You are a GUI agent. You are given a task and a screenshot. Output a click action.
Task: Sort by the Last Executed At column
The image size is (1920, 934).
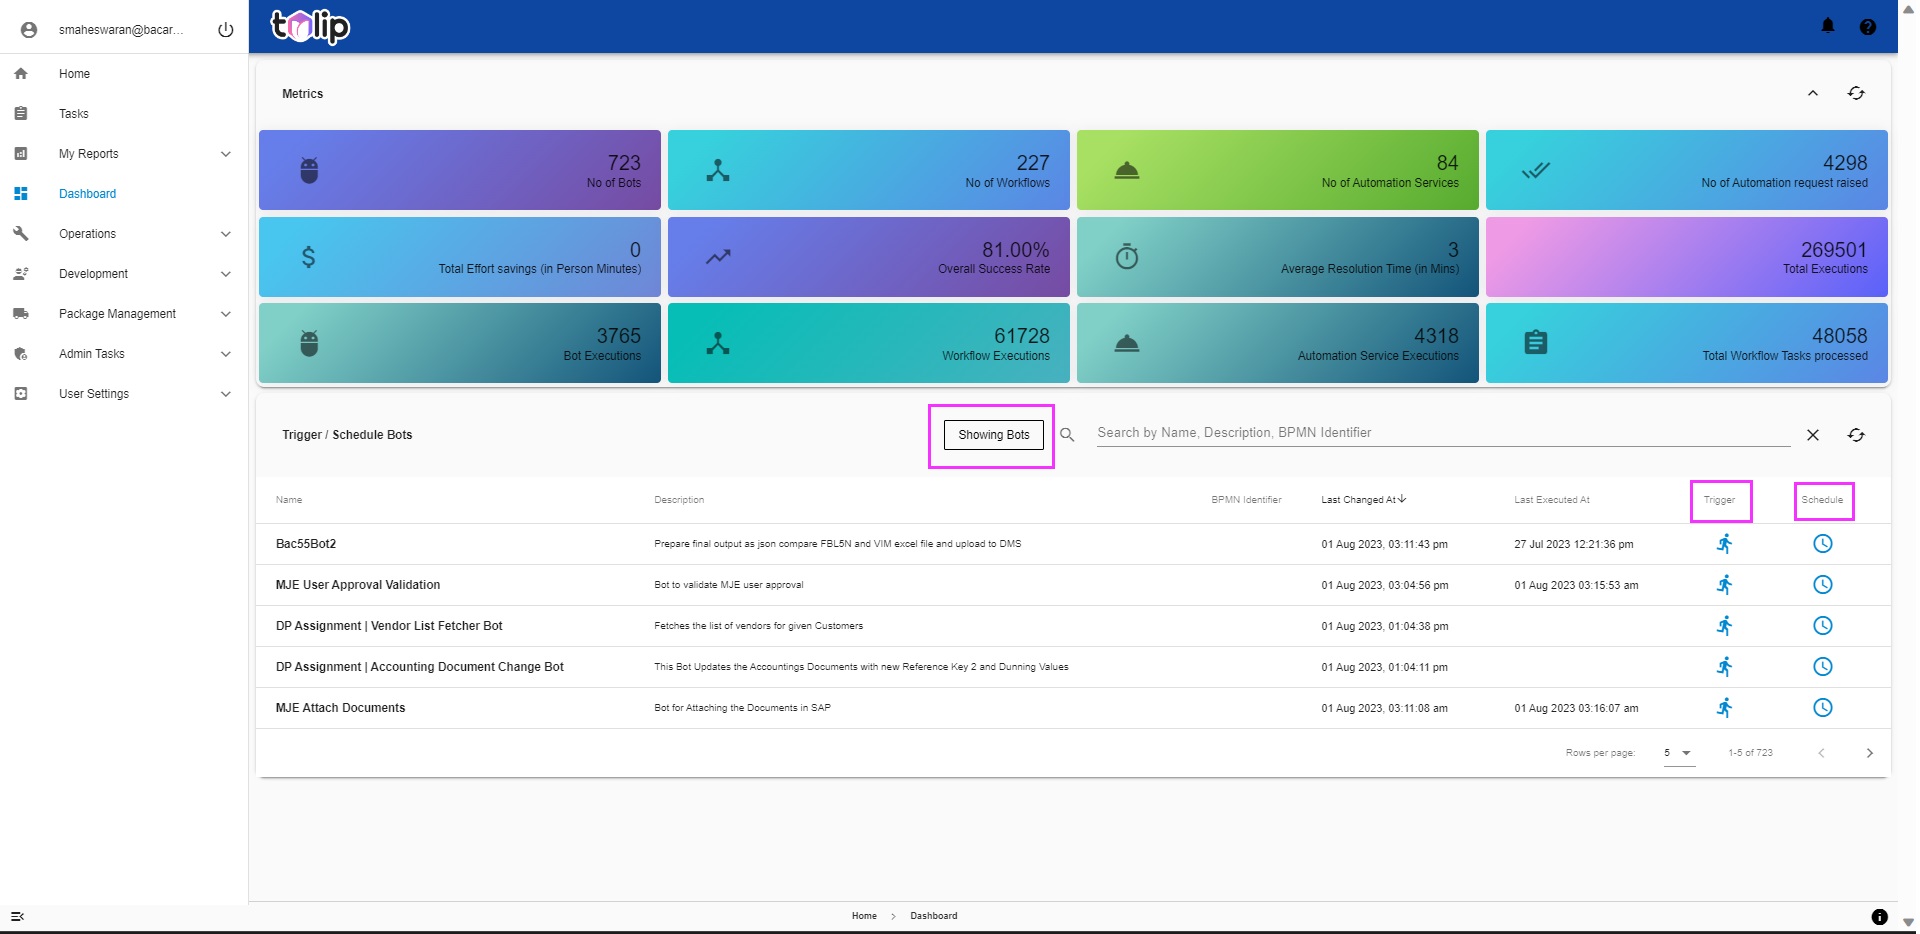click(x=1552, y=500)
